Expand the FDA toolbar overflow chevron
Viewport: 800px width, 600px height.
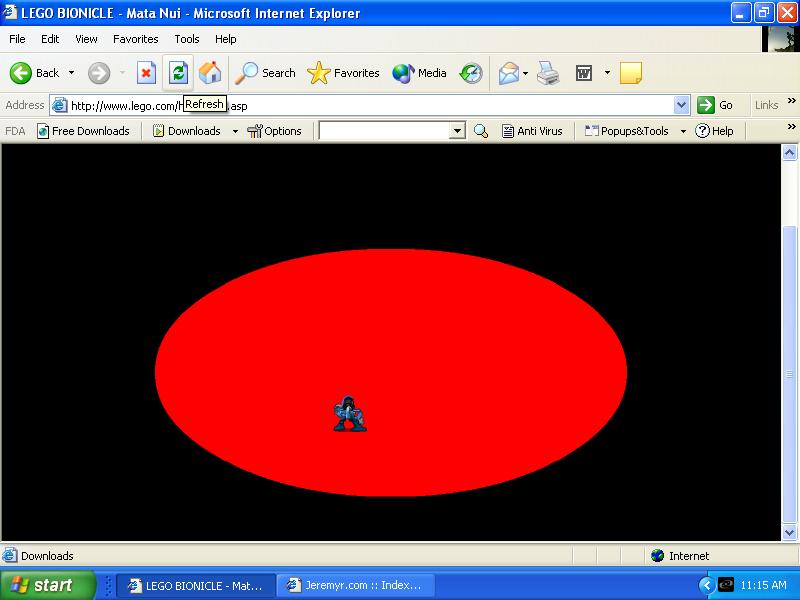click(x=791, y=126)
